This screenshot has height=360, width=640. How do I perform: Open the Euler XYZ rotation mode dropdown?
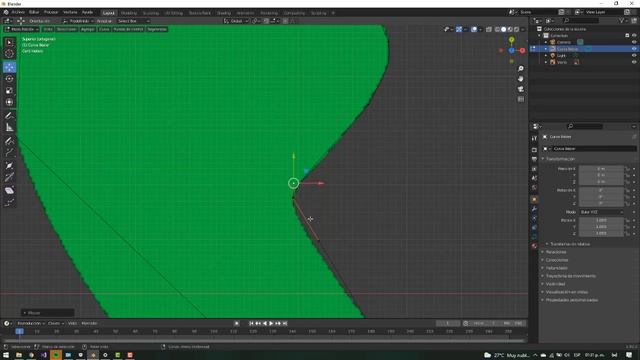602,212
